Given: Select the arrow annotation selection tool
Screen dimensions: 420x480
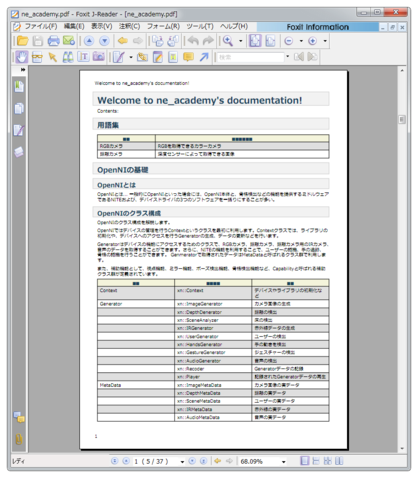Looking at the screenshot, I should pyautogui.click(x=52, y=57).
